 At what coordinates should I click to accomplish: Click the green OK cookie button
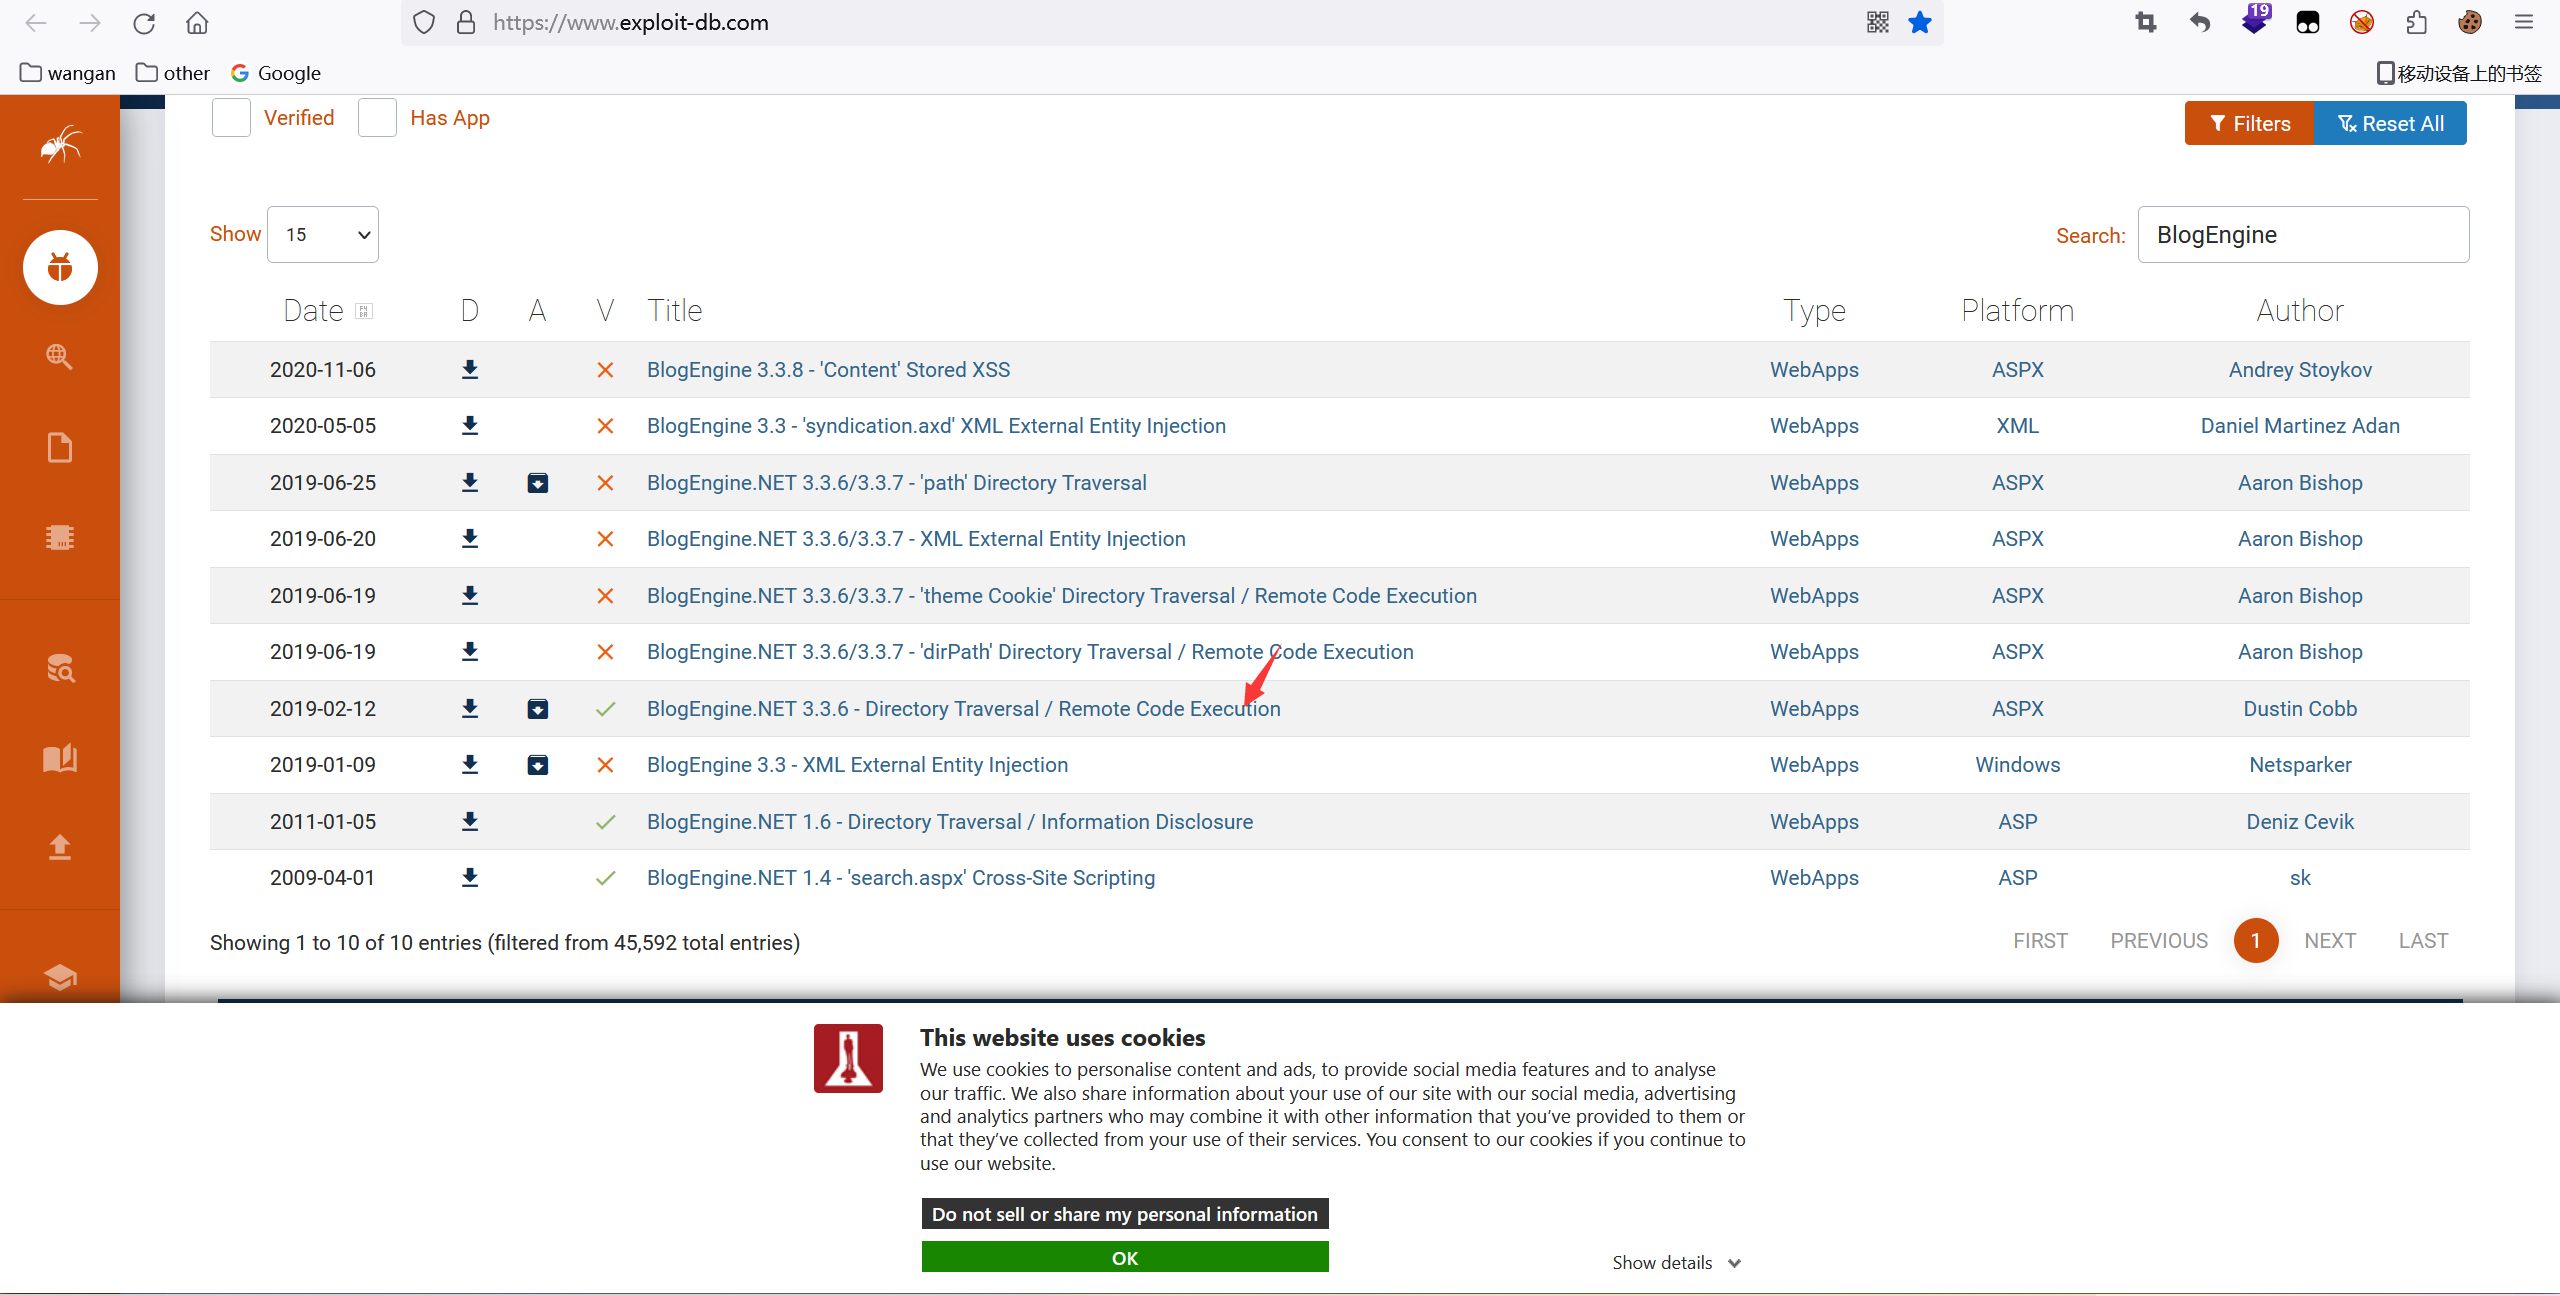(x=1124, y=1257)
